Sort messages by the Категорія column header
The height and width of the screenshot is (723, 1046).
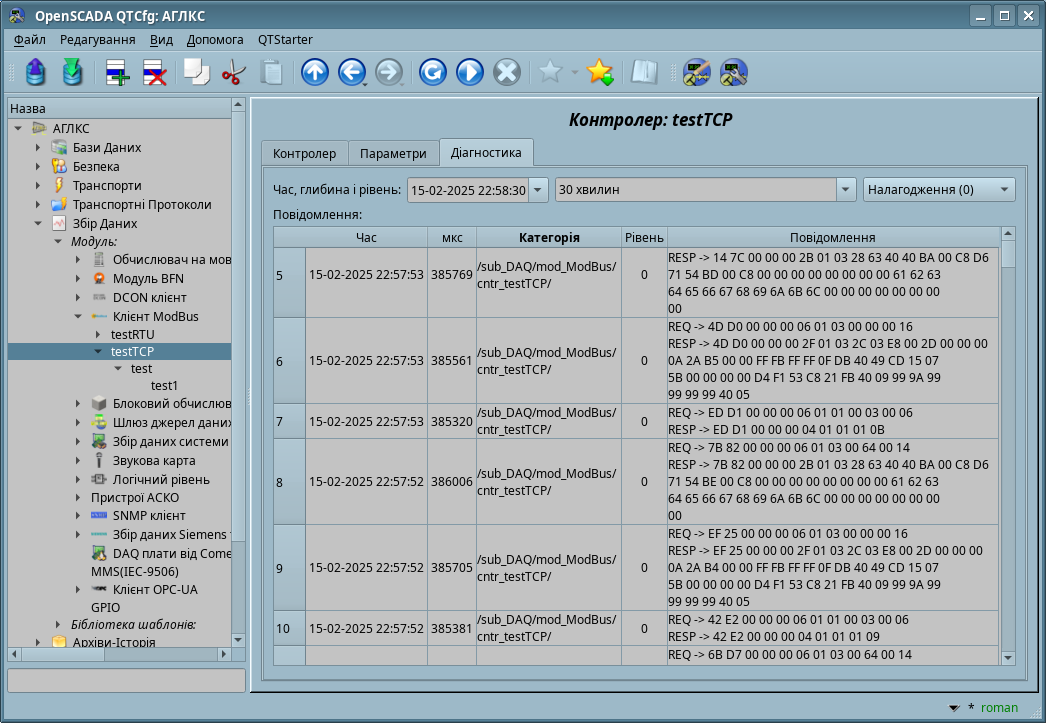[x=548, y=237]
